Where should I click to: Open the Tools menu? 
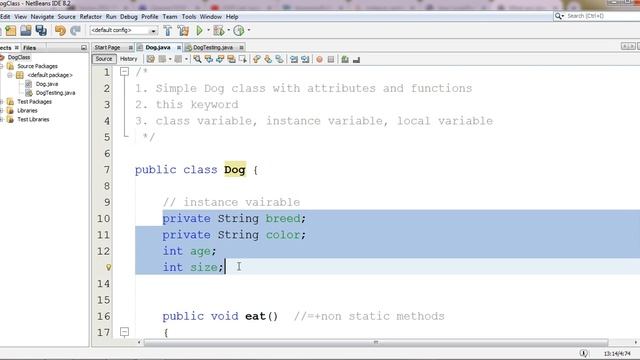(x=189, y=17)
